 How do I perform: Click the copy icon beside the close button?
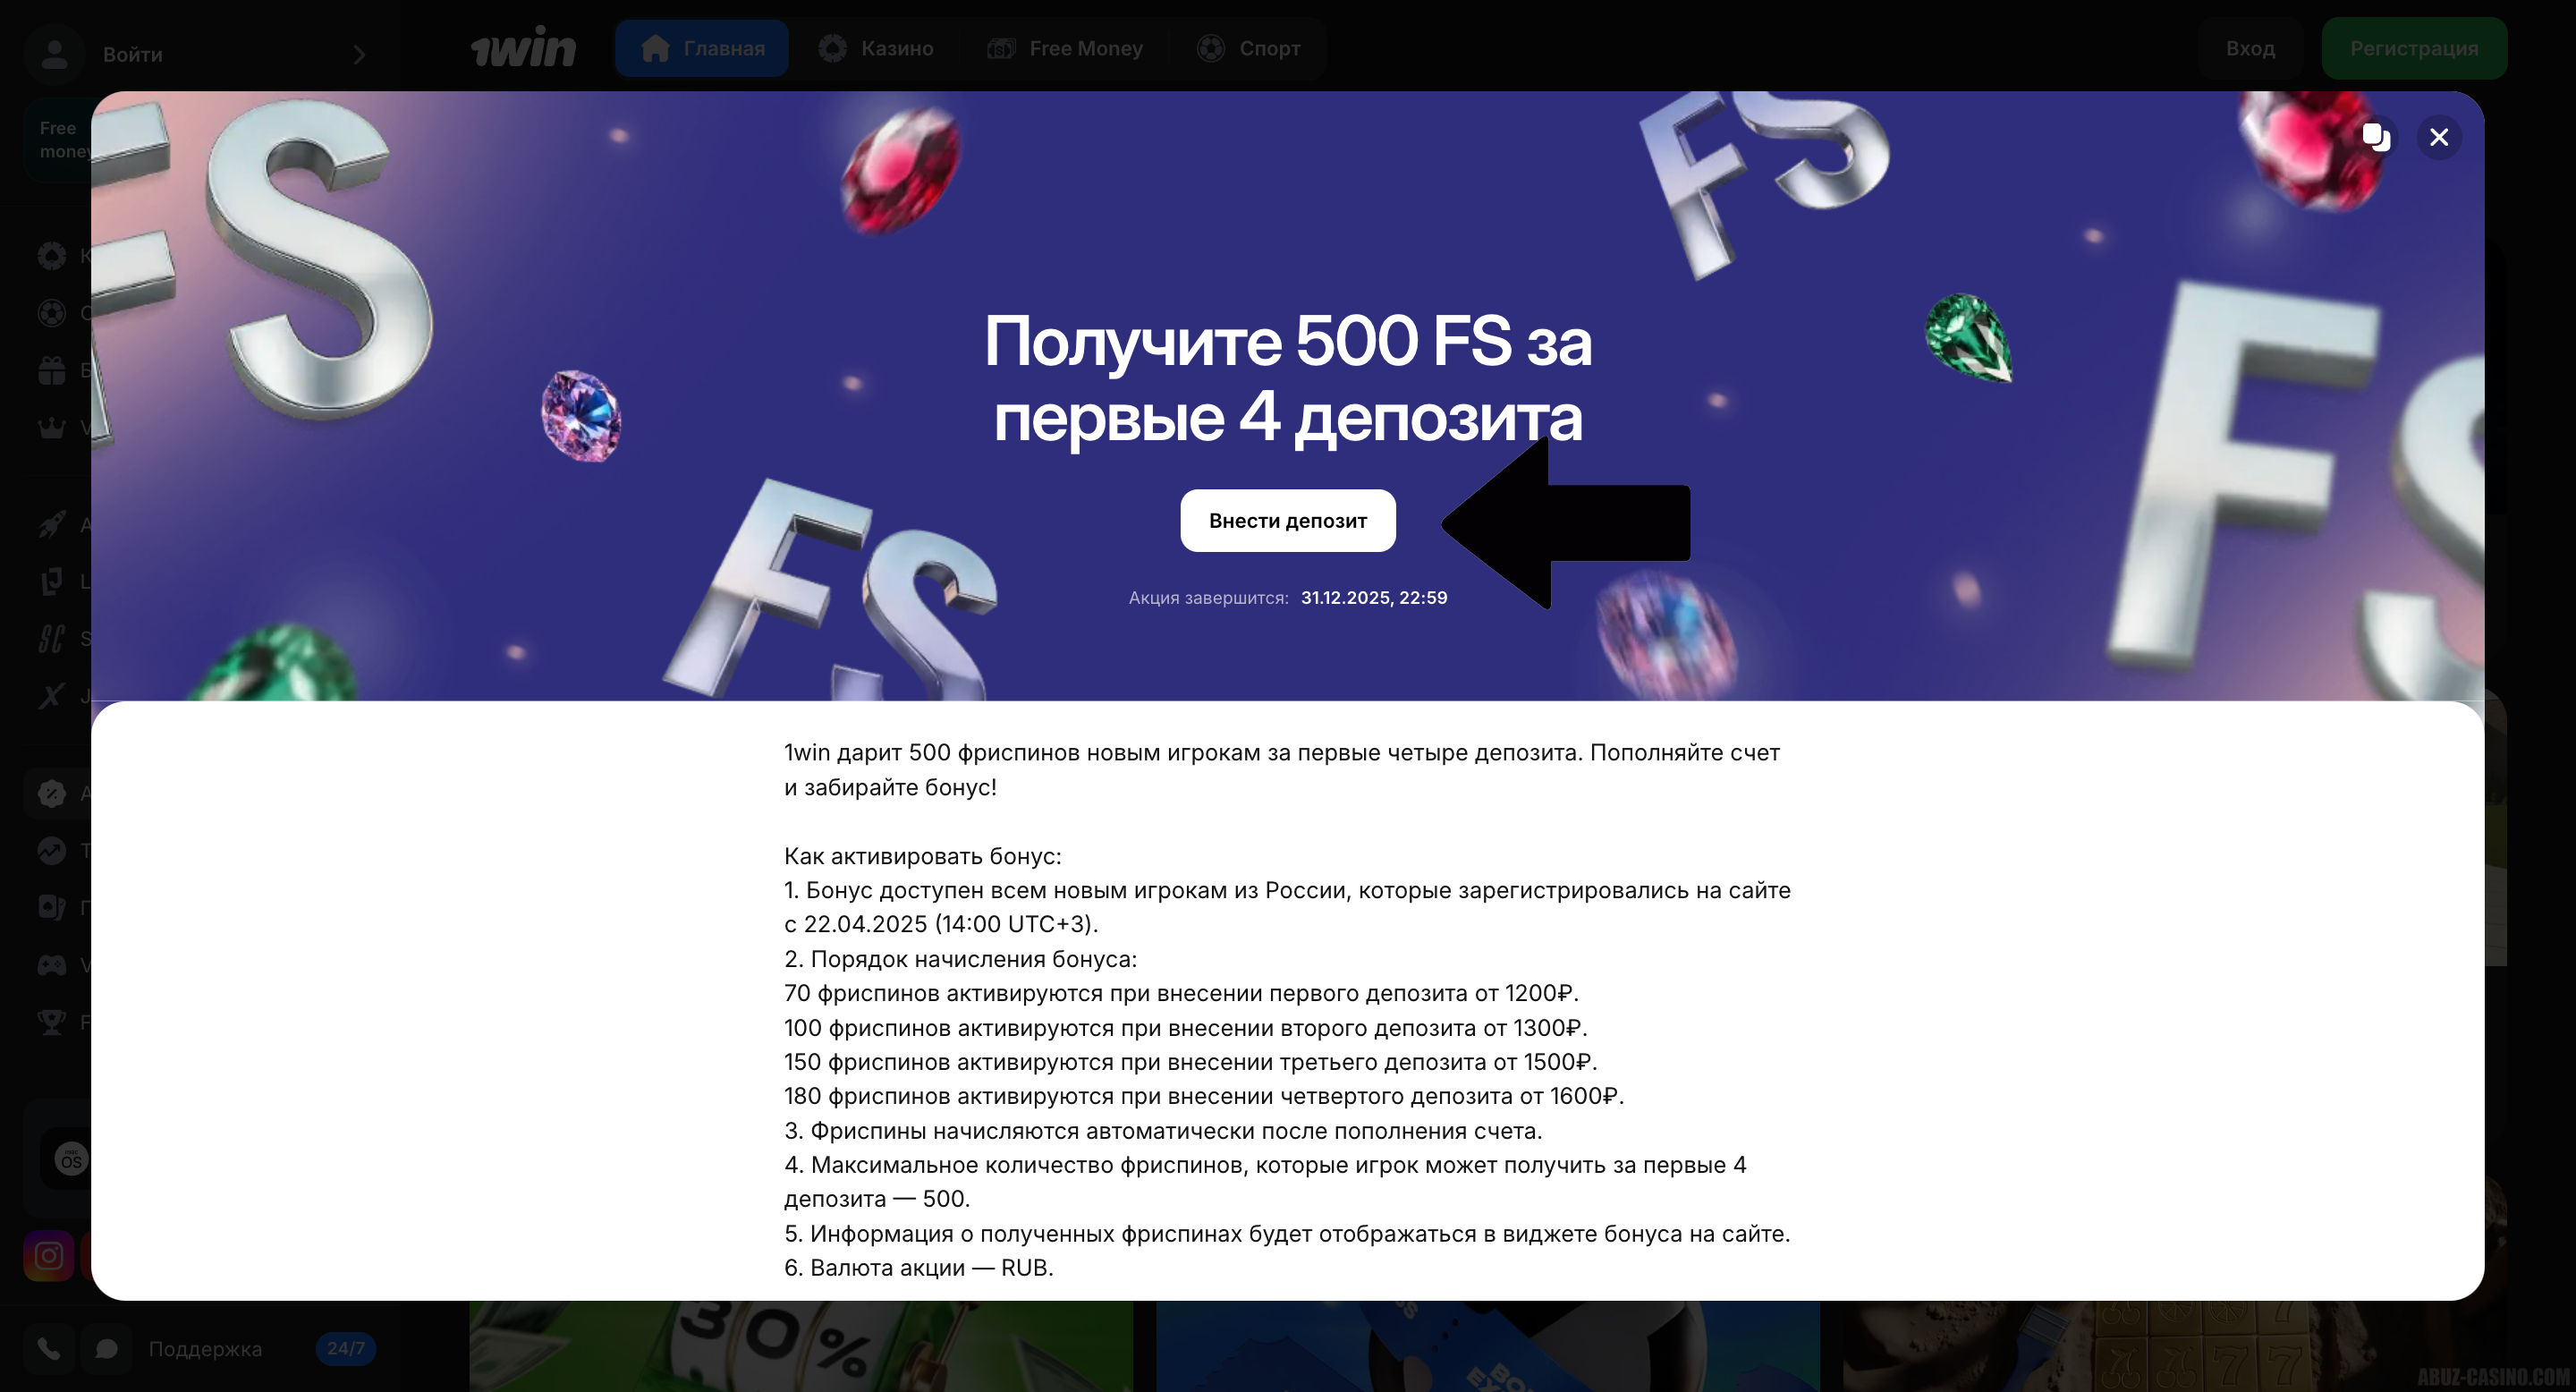click(x=2376, y=137)
